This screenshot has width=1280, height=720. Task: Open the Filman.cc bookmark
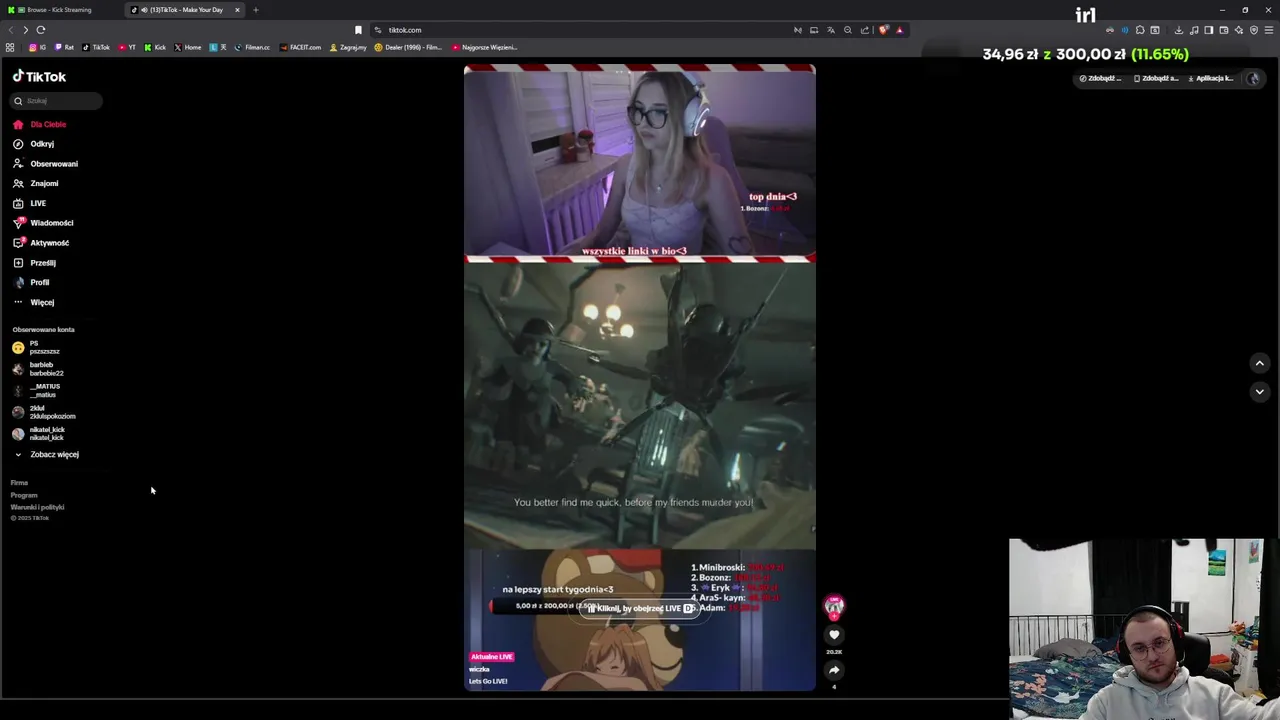click(252, 47)
